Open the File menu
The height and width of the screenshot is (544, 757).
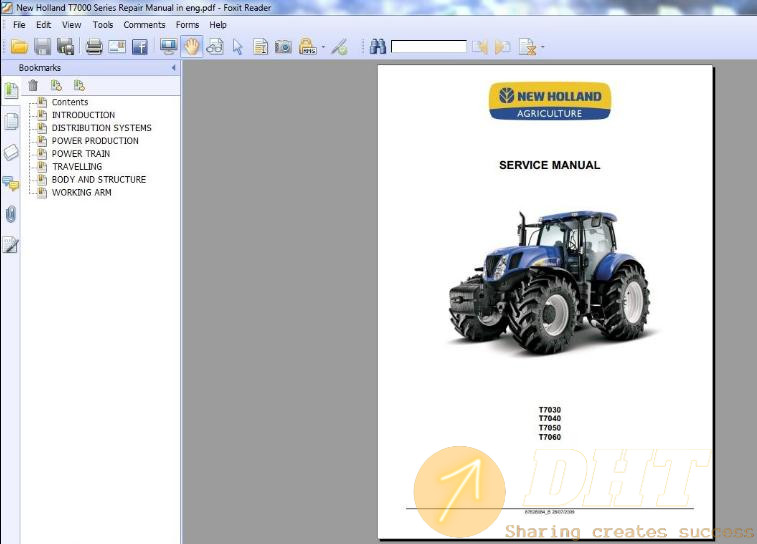[x=19, y=25]
